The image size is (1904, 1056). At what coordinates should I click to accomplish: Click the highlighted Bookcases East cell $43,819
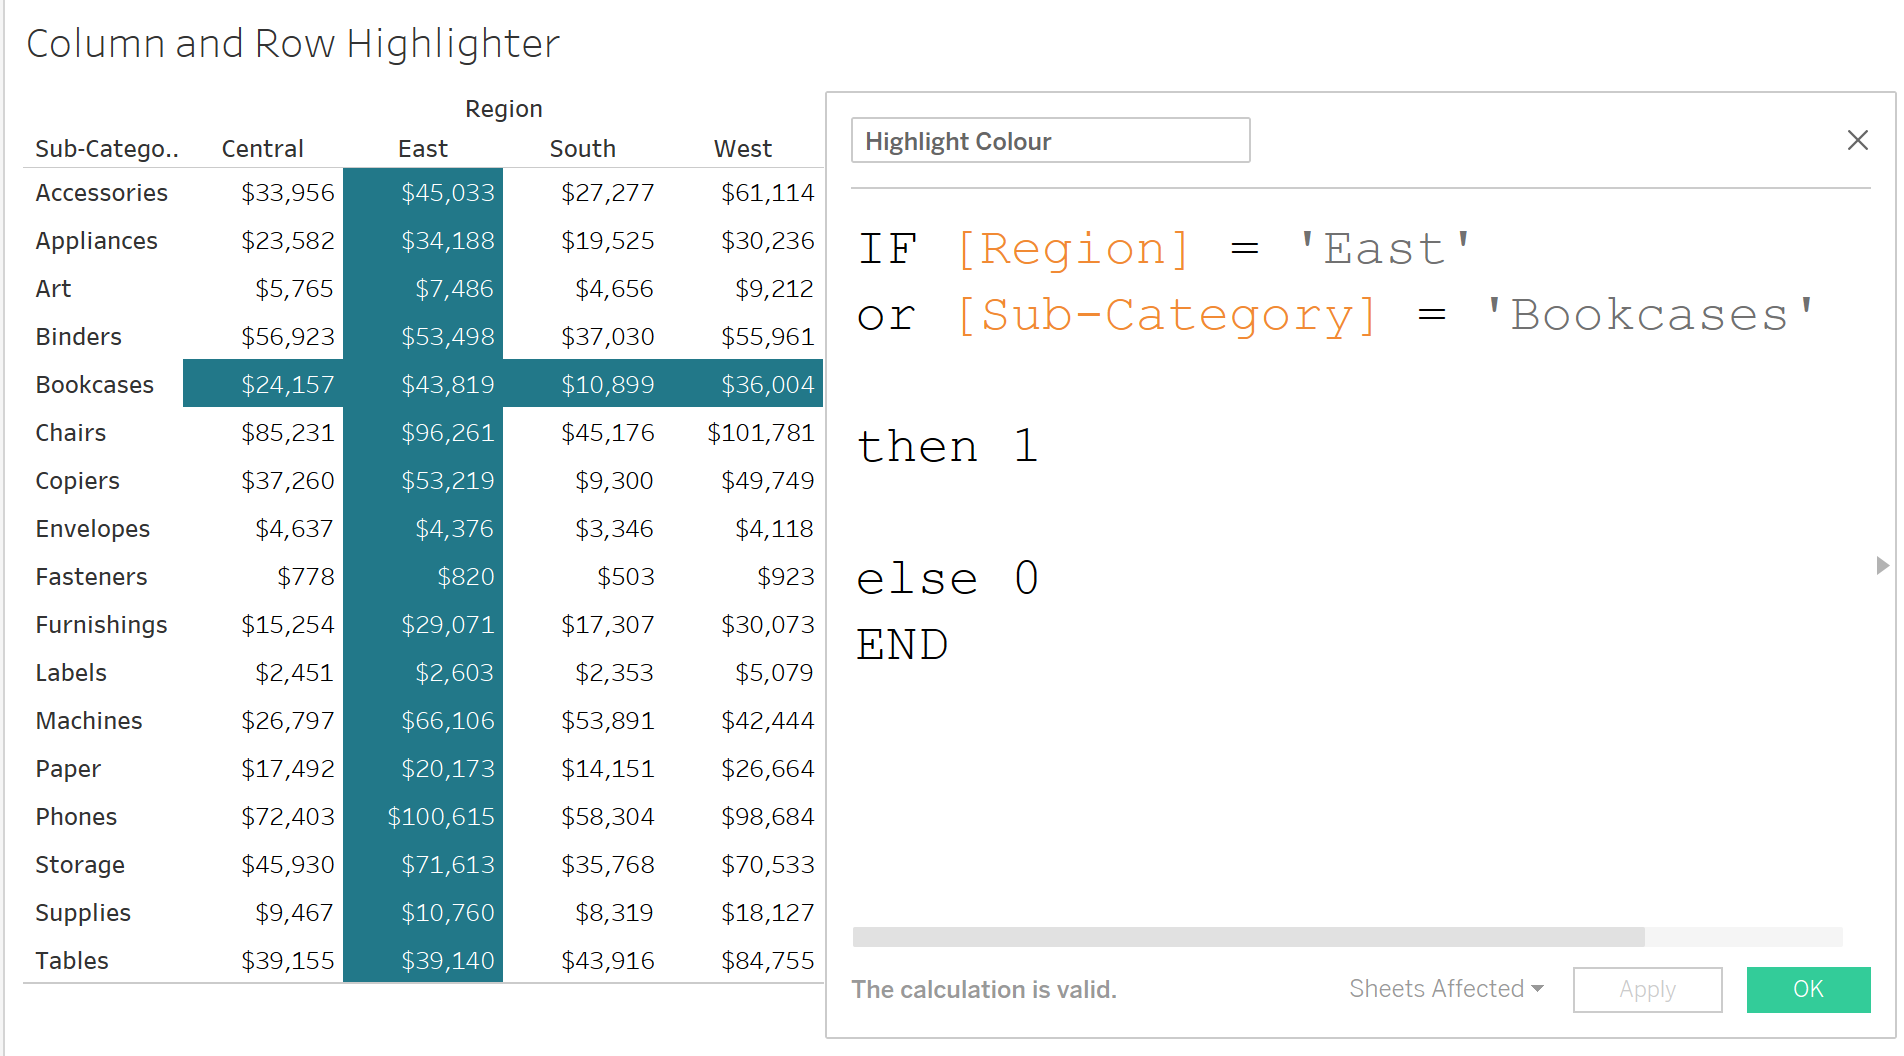448,383
